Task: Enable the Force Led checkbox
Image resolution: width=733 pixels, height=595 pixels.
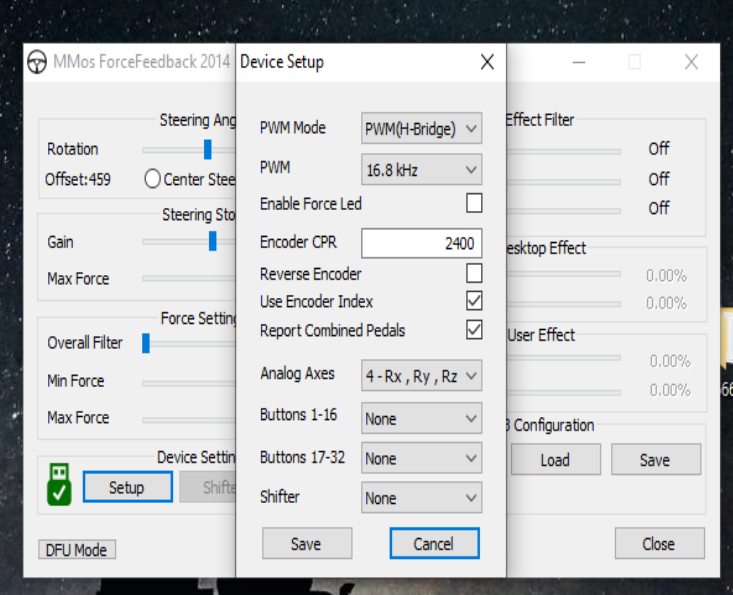Action: (x=474, y=204)
